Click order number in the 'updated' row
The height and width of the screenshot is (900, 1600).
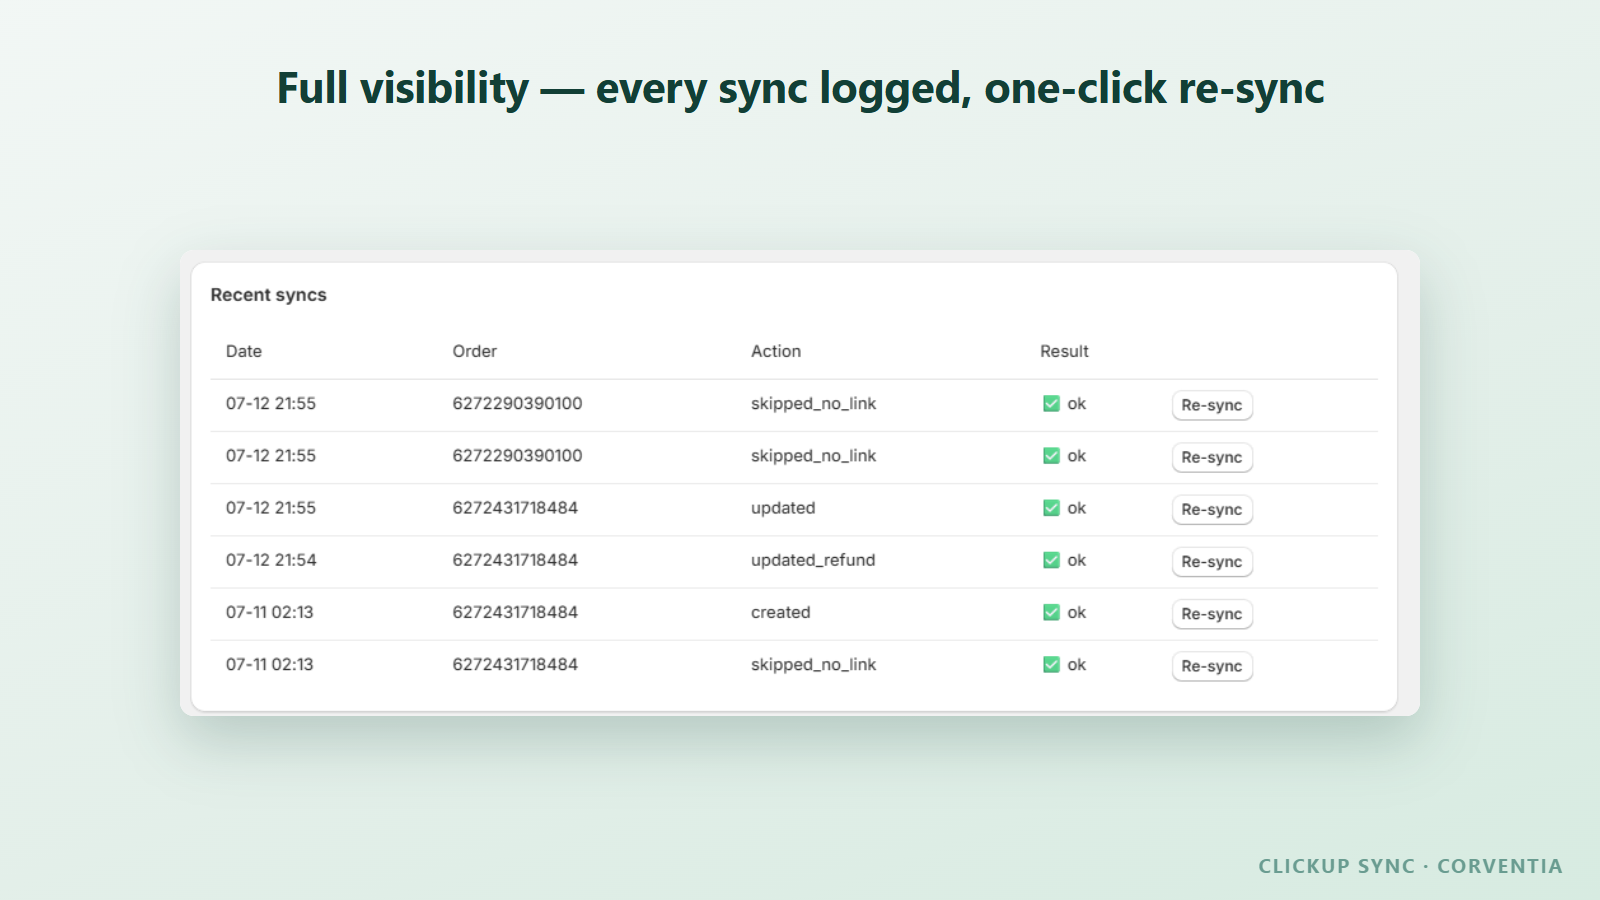click(x=515, y=508)
